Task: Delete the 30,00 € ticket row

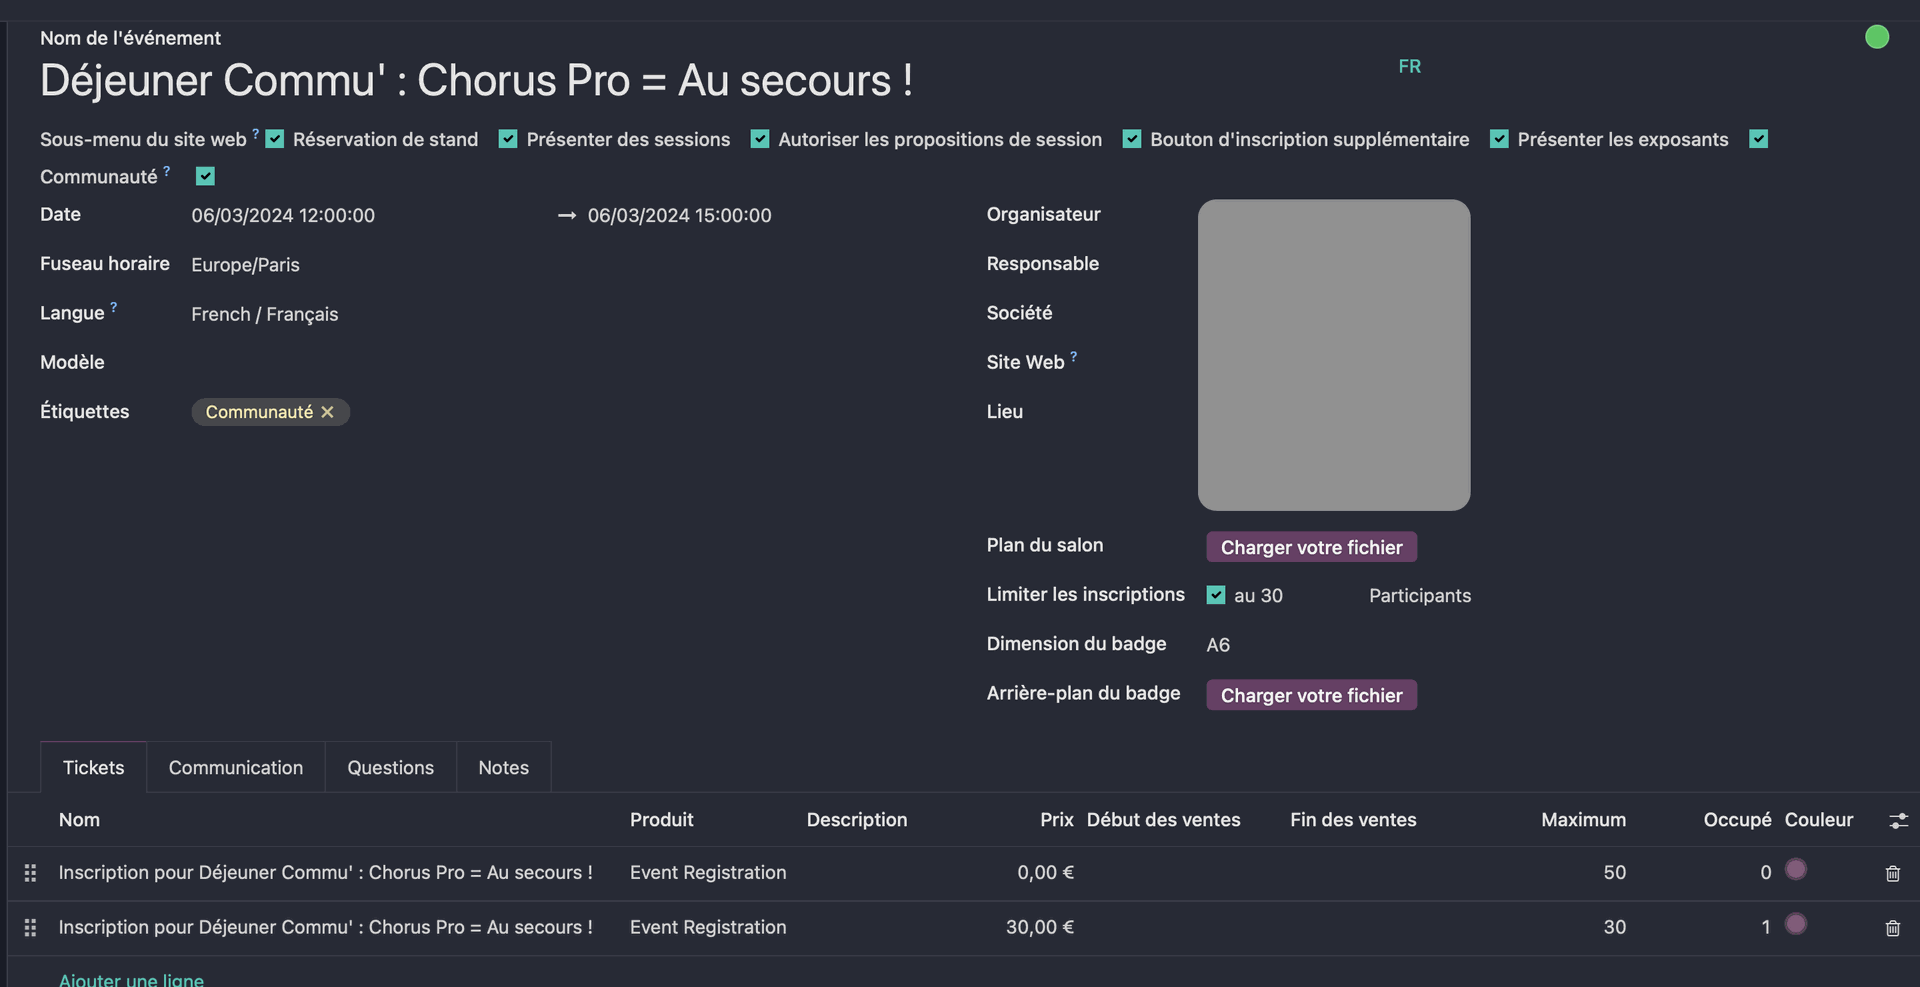Action: click(1892, 928)
